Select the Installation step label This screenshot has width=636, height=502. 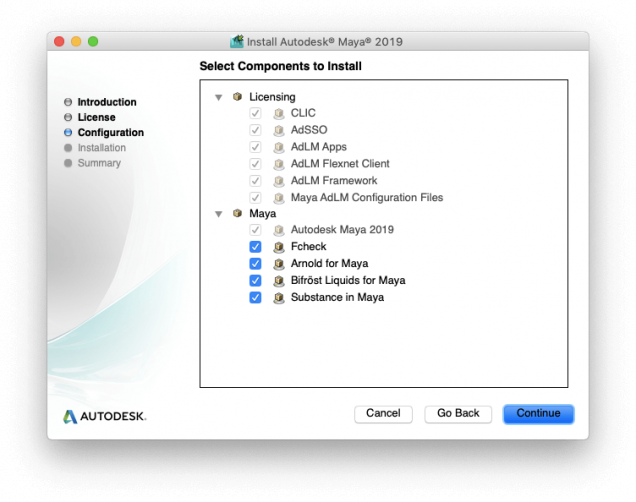(x=102, y=148)
